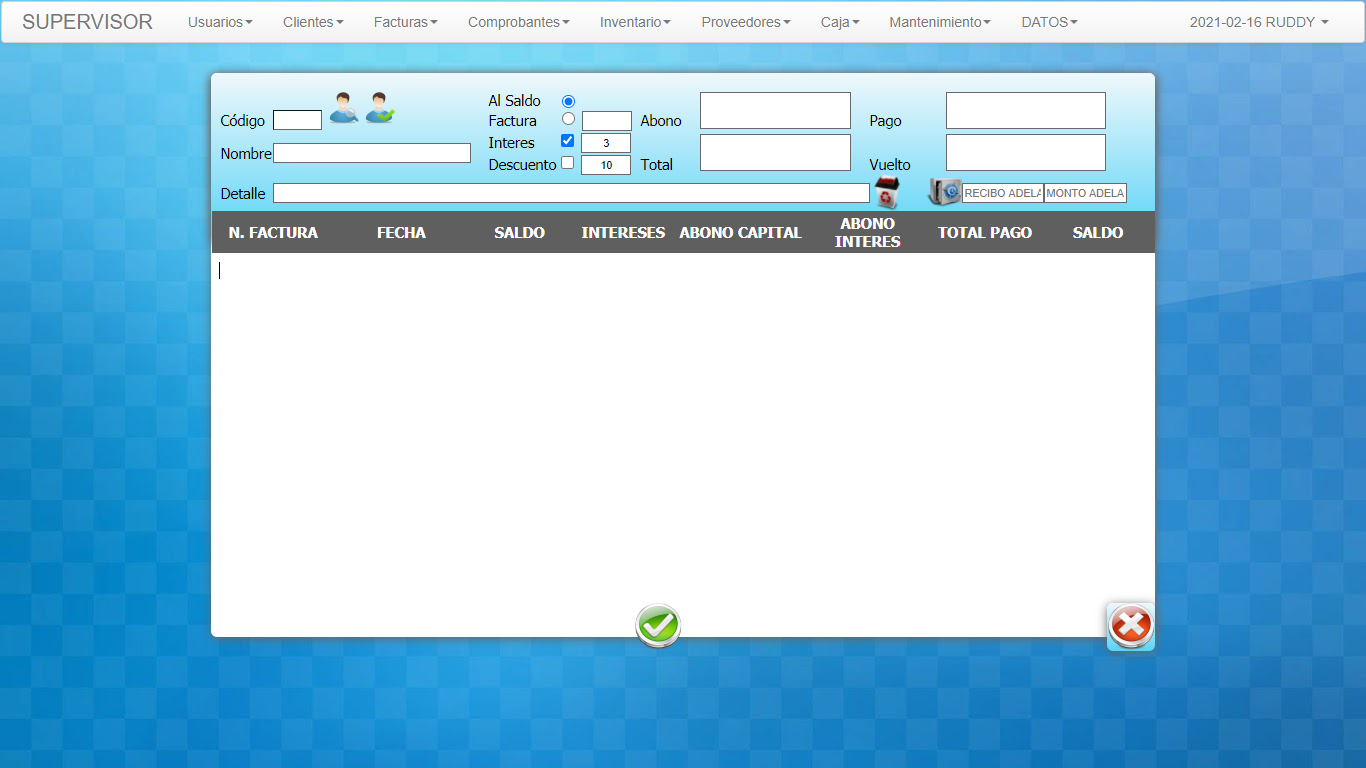Open the 2021-02-16 RUDDY user menu
This screenshot has width=1366, height=768.
[x=1259, y=22]
